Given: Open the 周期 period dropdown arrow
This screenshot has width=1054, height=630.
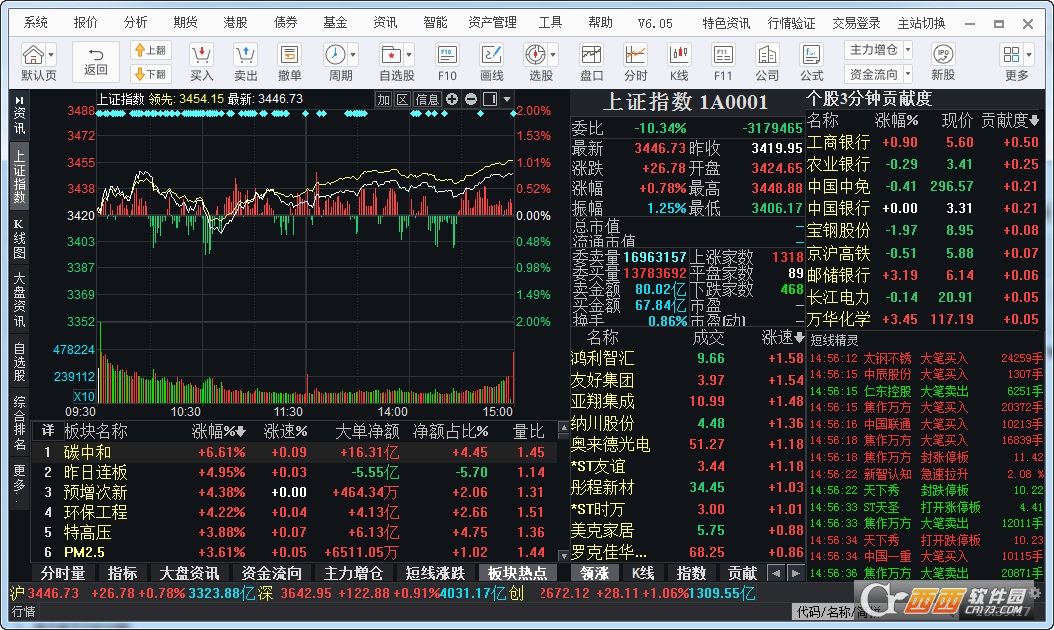Looking at the screenshot, I should tap(353, 55).
